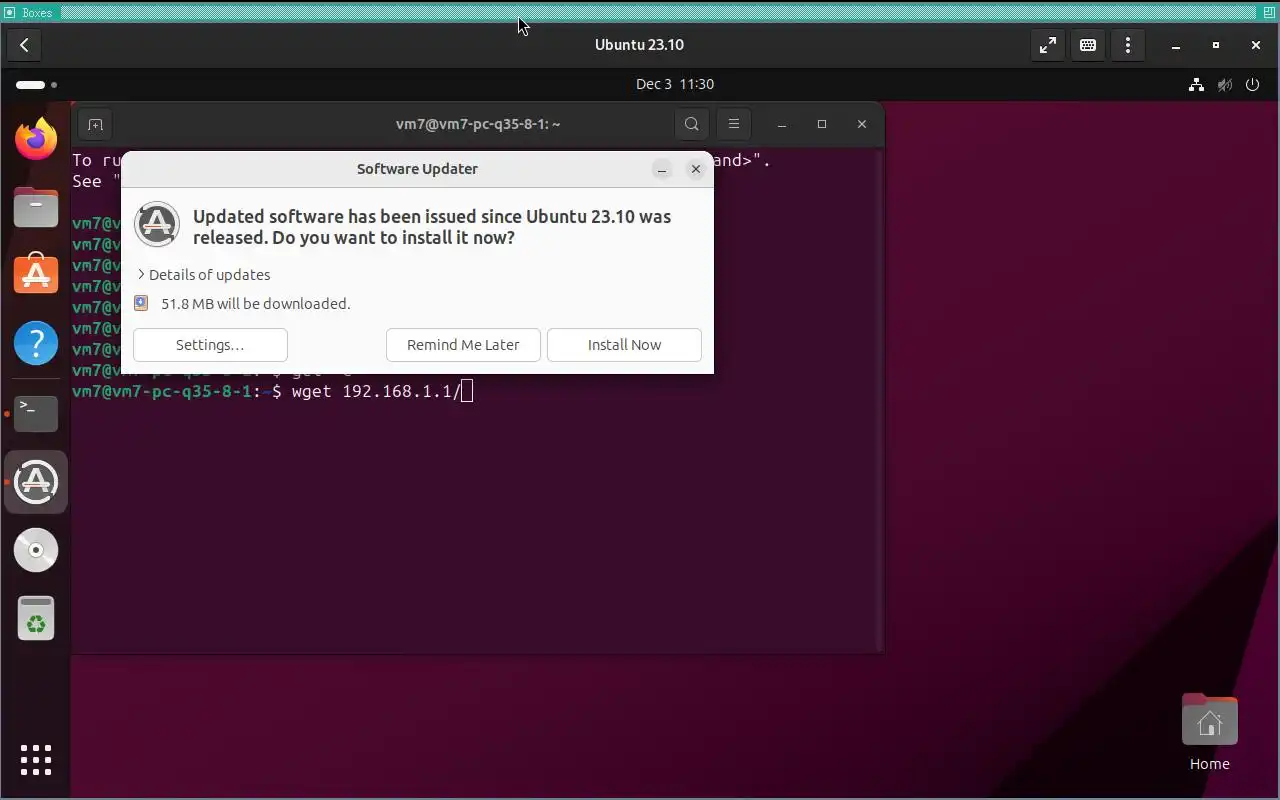Viewport: 1280px width, 800px height.
Task: Open a new tab in the terminal
Action: pos(95,124)
